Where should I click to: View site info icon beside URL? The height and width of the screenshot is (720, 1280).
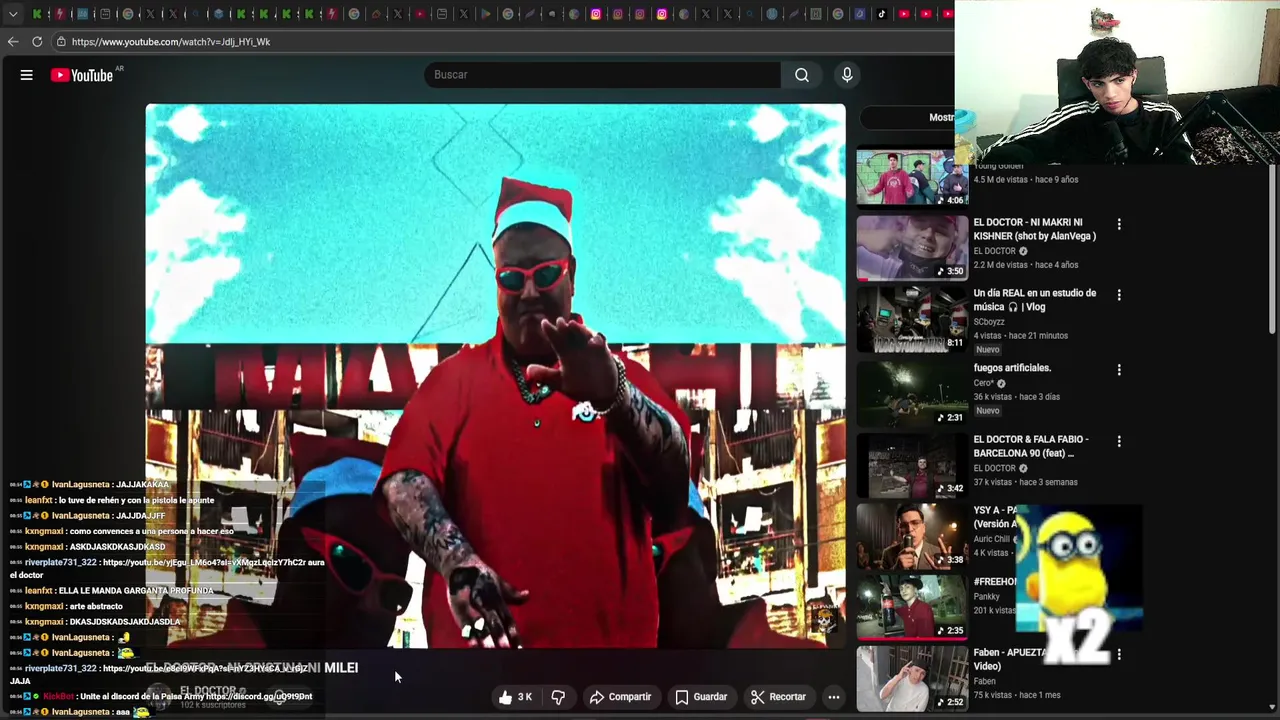[x=61, y=42]
